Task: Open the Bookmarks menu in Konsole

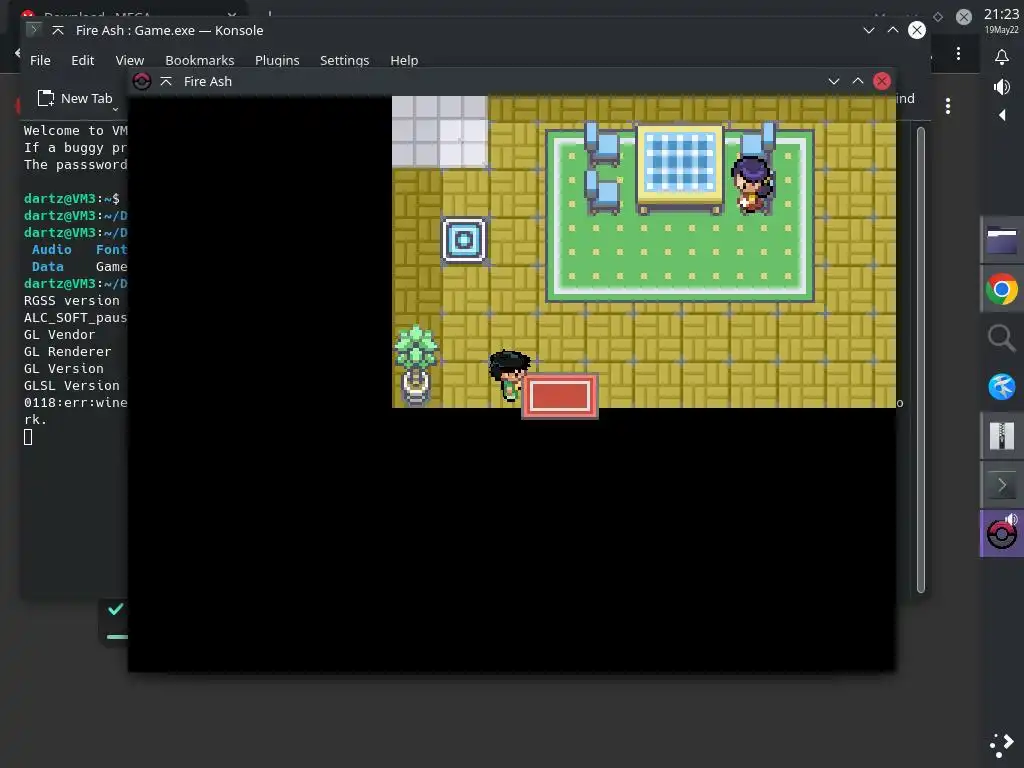Action: [x=199, y=60]
